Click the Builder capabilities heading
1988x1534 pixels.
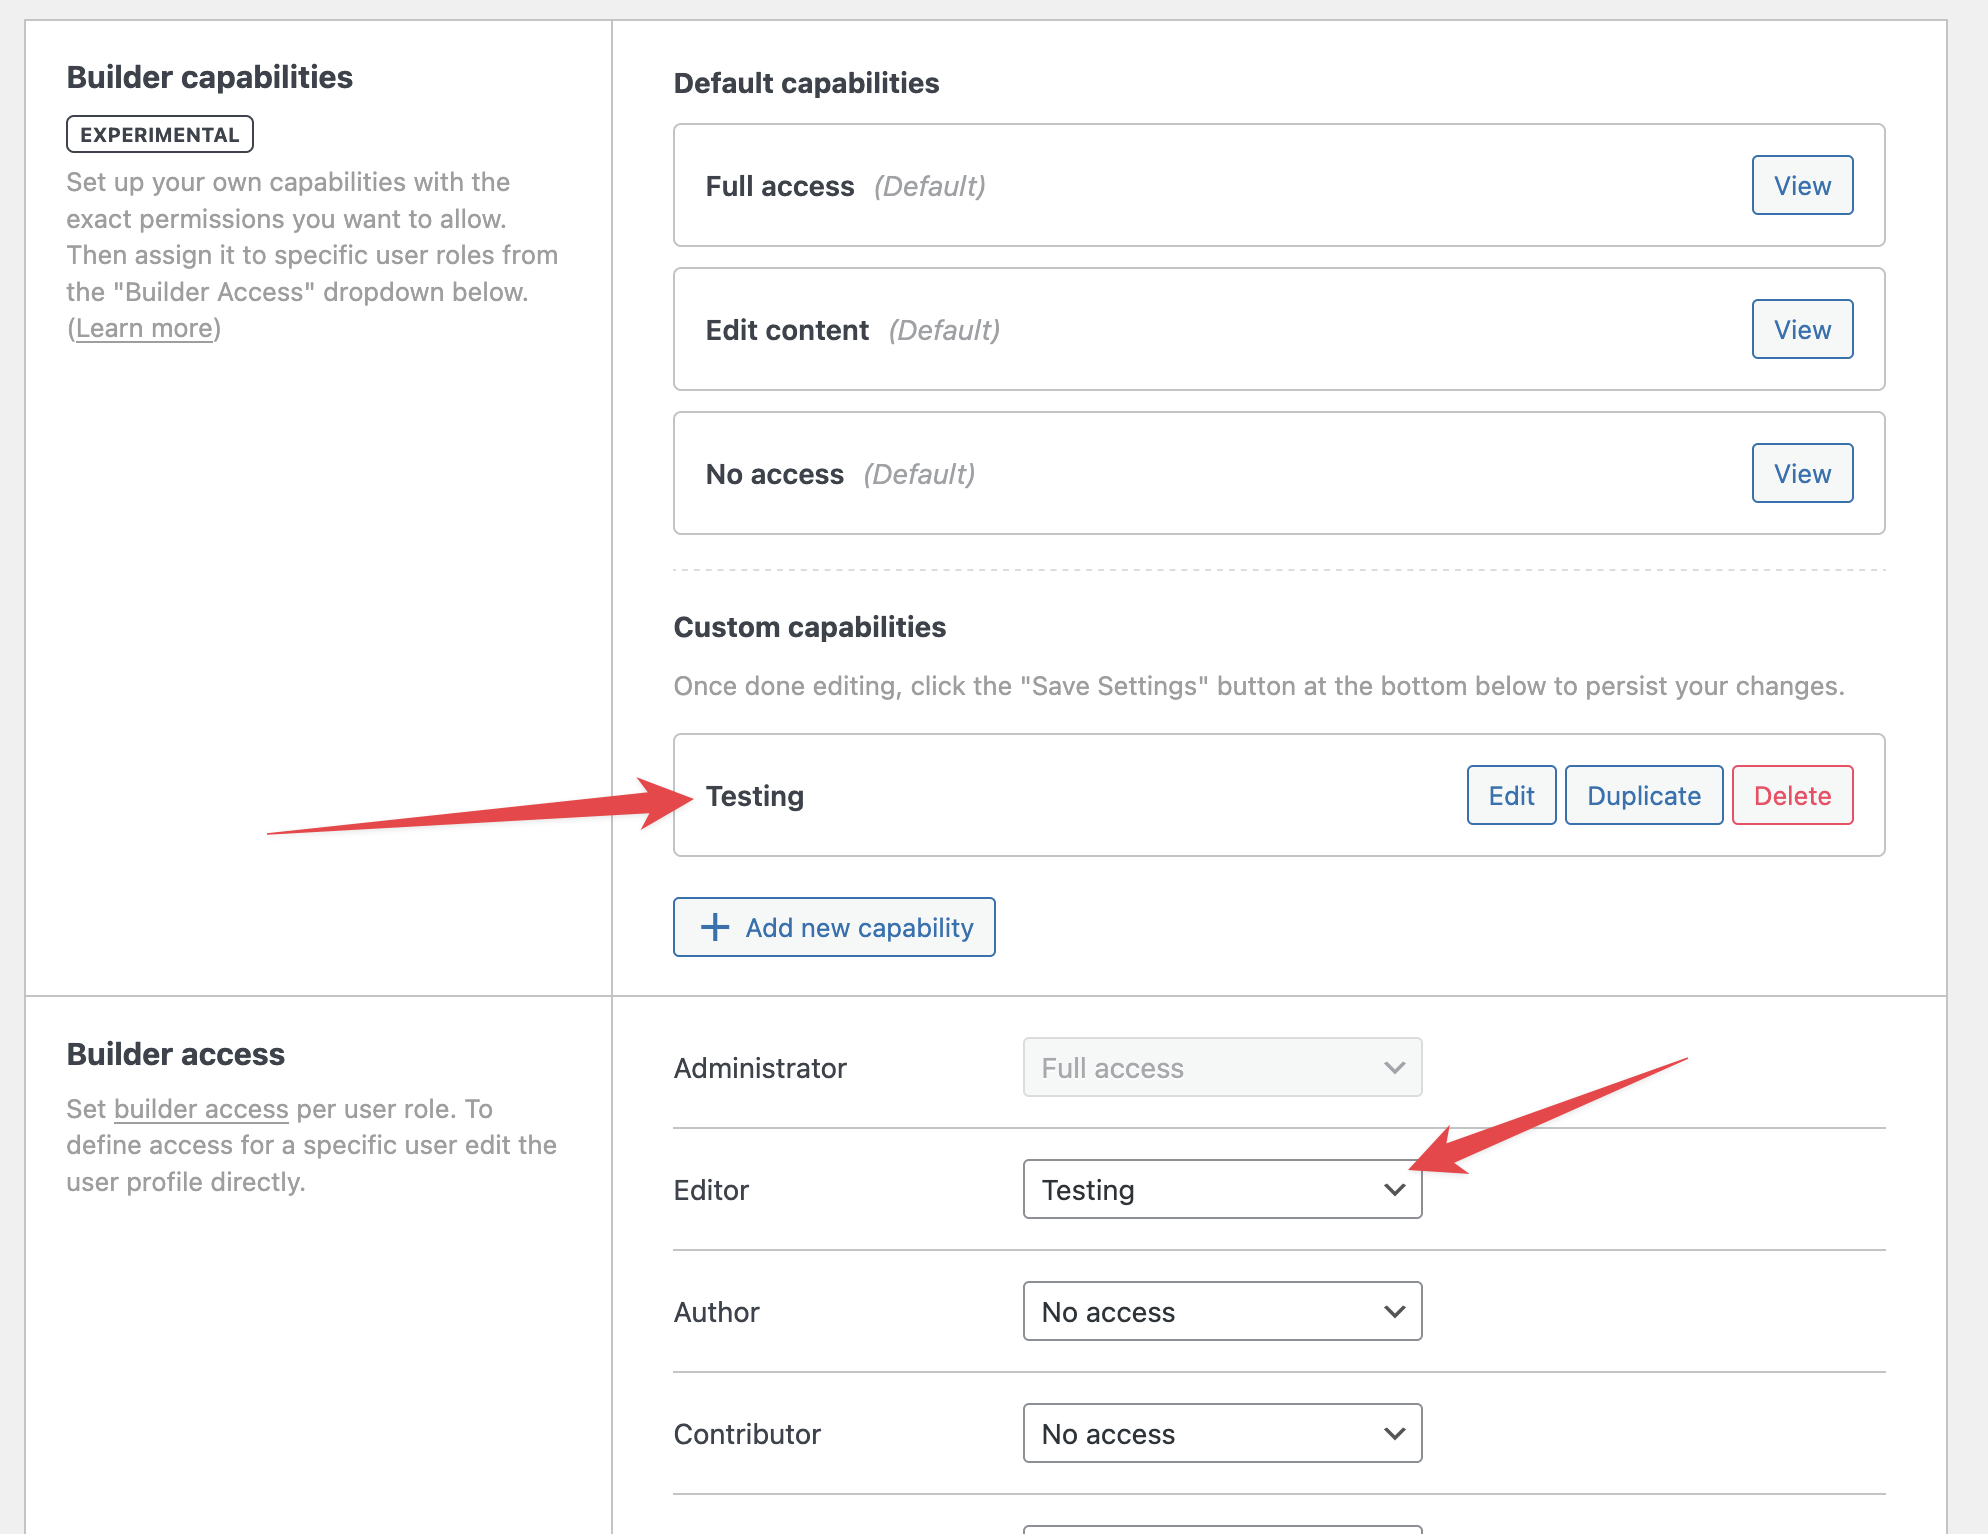click(x=209, y=76)
